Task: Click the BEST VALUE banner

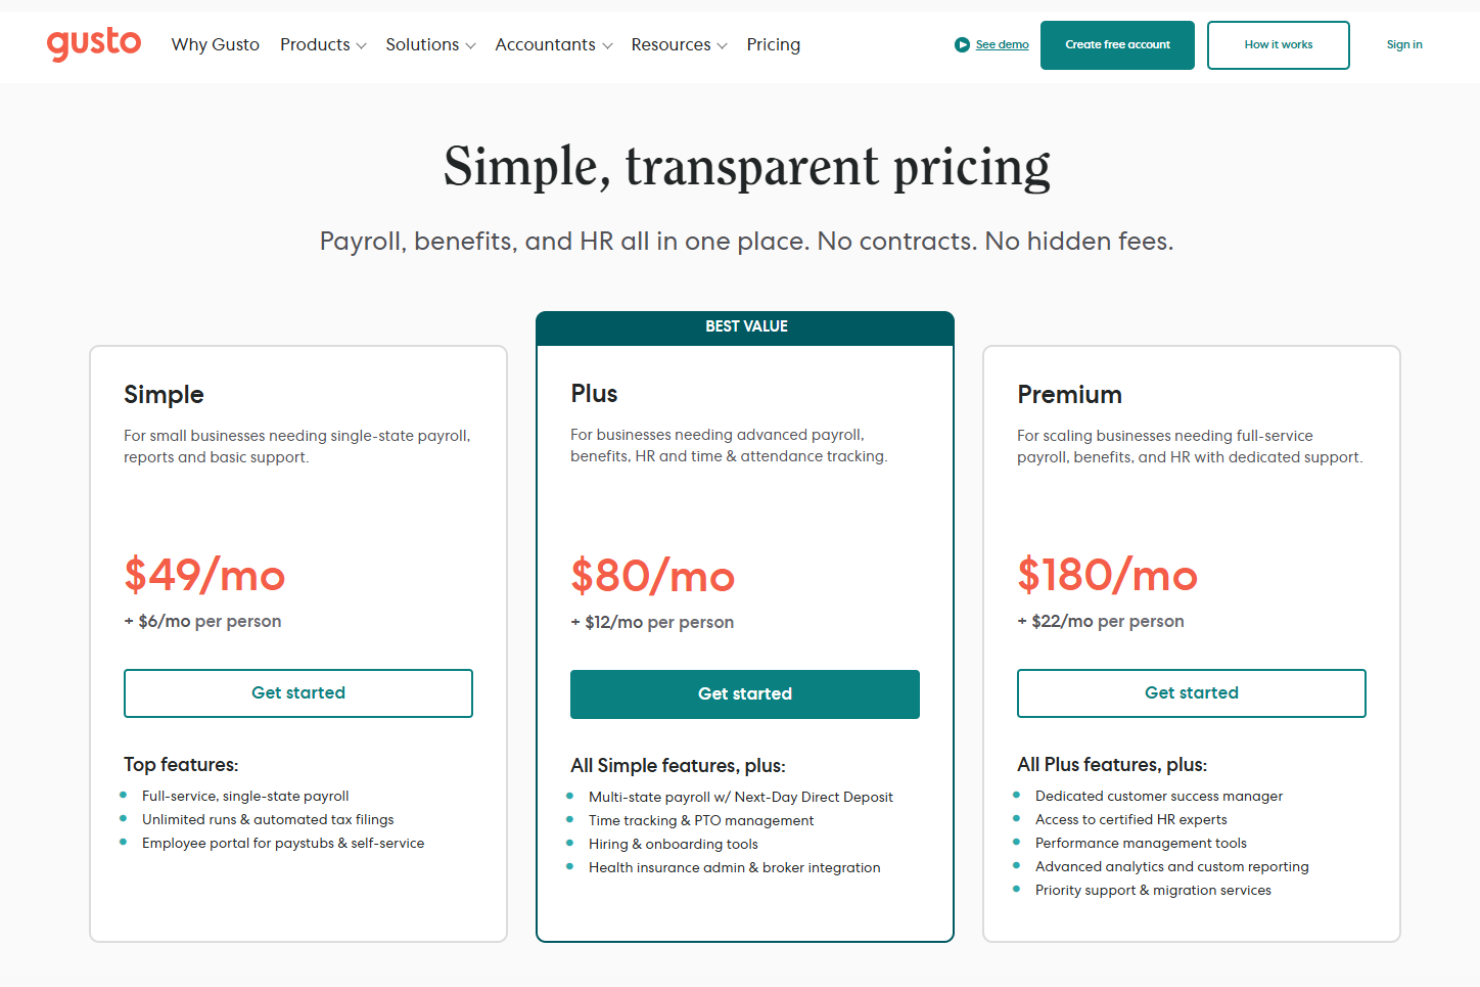Action: [x=744, y=326]
